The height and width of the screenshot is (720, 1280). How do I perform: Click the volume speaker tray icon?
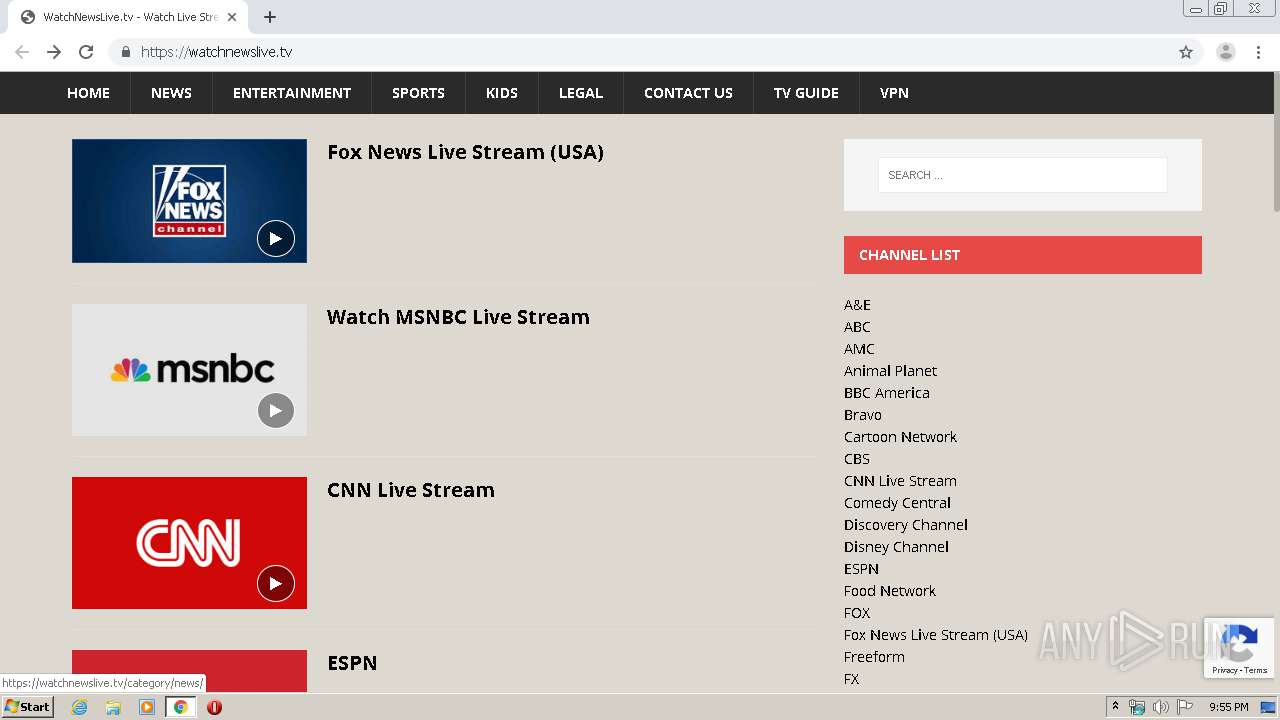pos(1160,707)
